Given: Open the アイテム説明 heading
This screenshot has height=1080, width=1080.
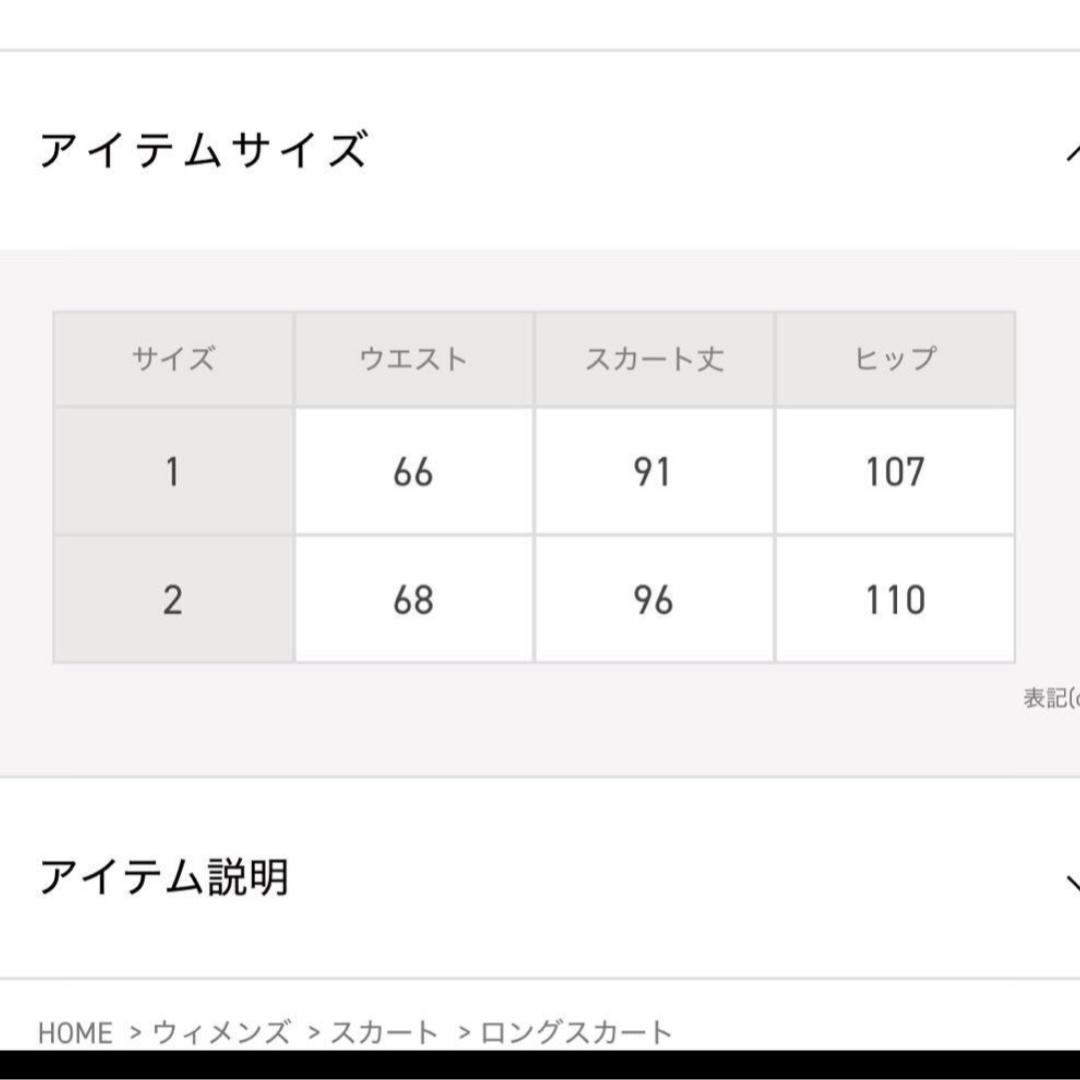Looking at the screenshot, I should tap(164, 877).
